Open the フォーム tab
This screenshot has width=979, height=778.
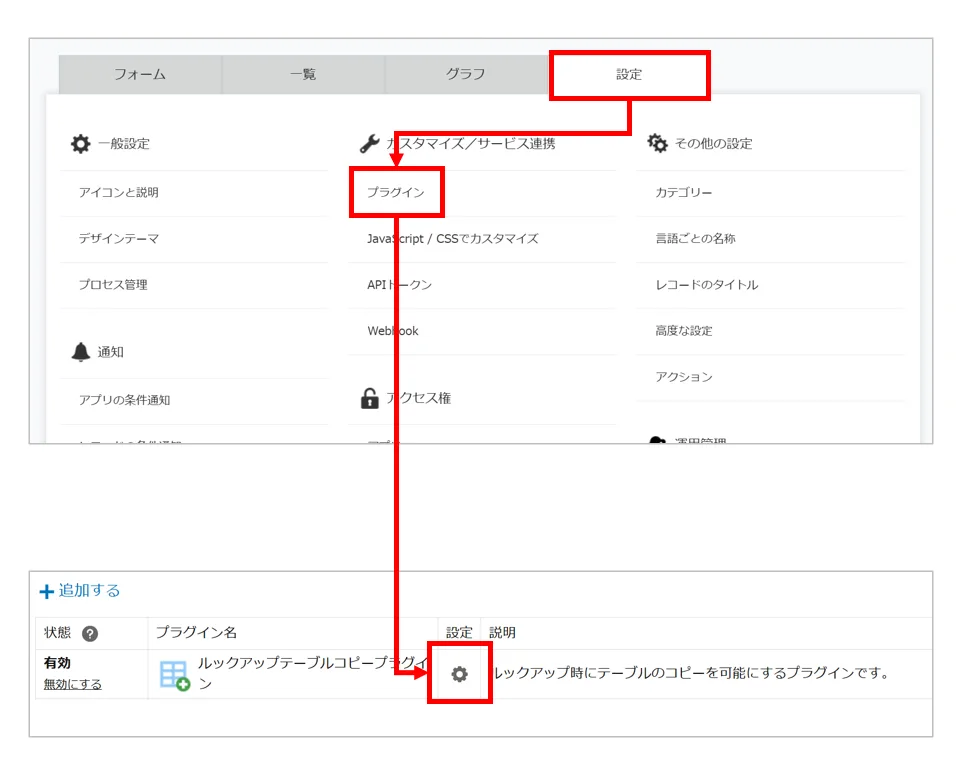point(140,74)
